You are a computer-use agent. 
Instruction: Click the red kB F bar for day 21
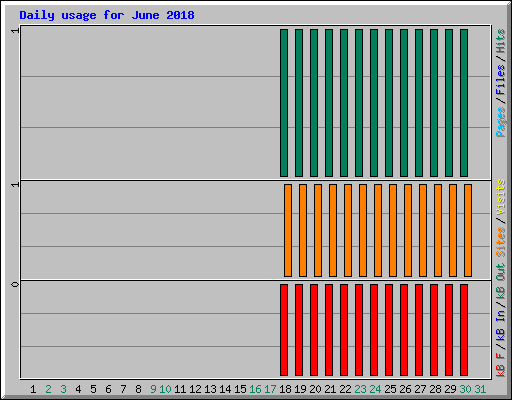click(329, 330)
